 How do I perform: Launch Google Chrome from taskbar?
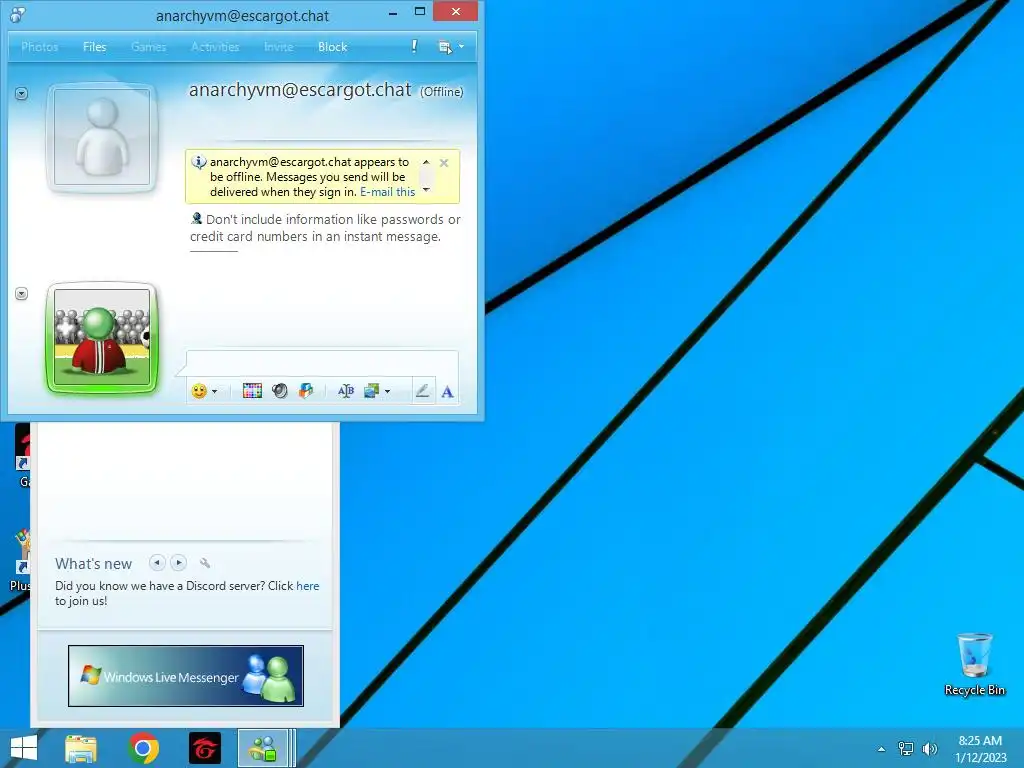(x=144, y=748)
